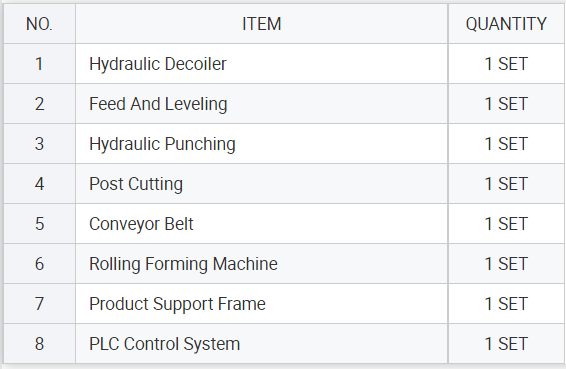Screen dimensions: 566x369
Task: Click quantity cell of Post Cutting row
Action: pyautogui.click(x=506, y=184)
